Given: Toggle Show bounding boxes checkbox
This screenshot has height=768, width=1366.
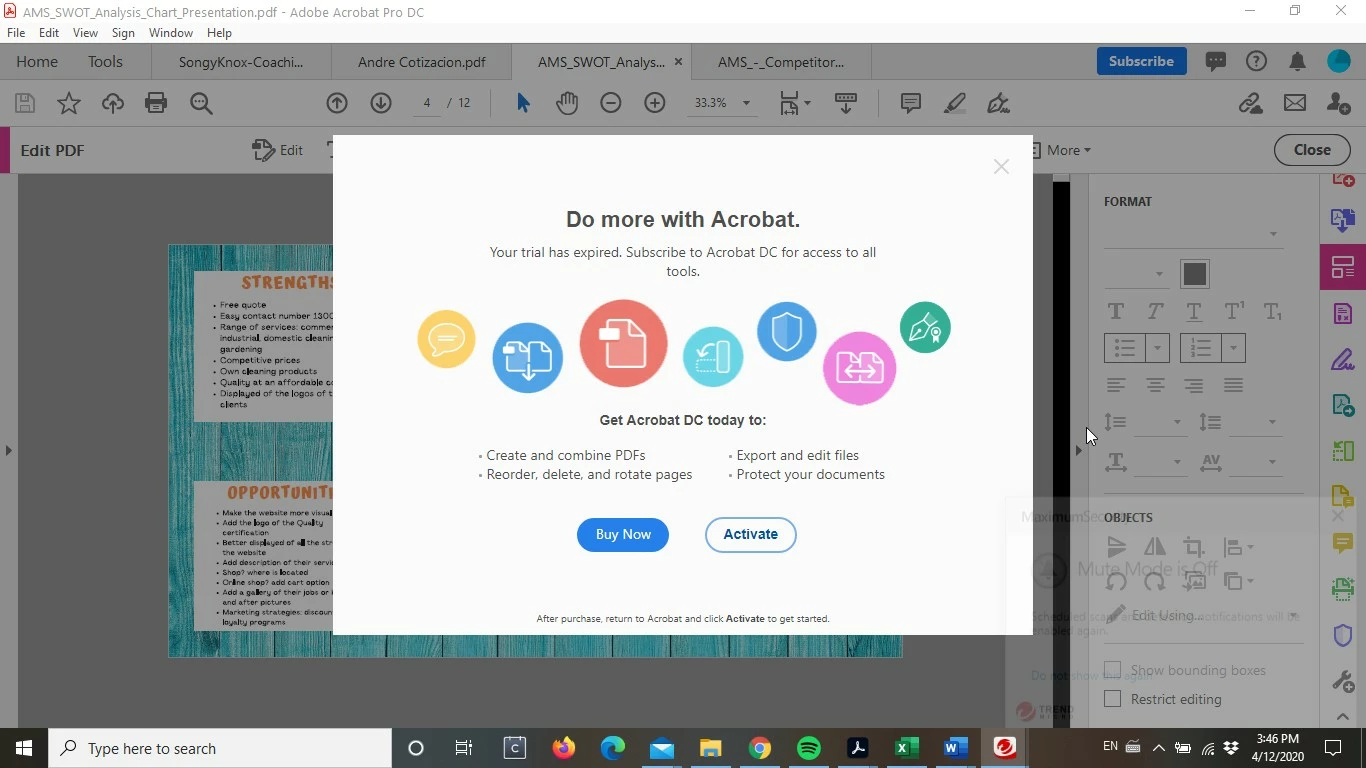Looking at the screenshot, I should pos(1112,669).
